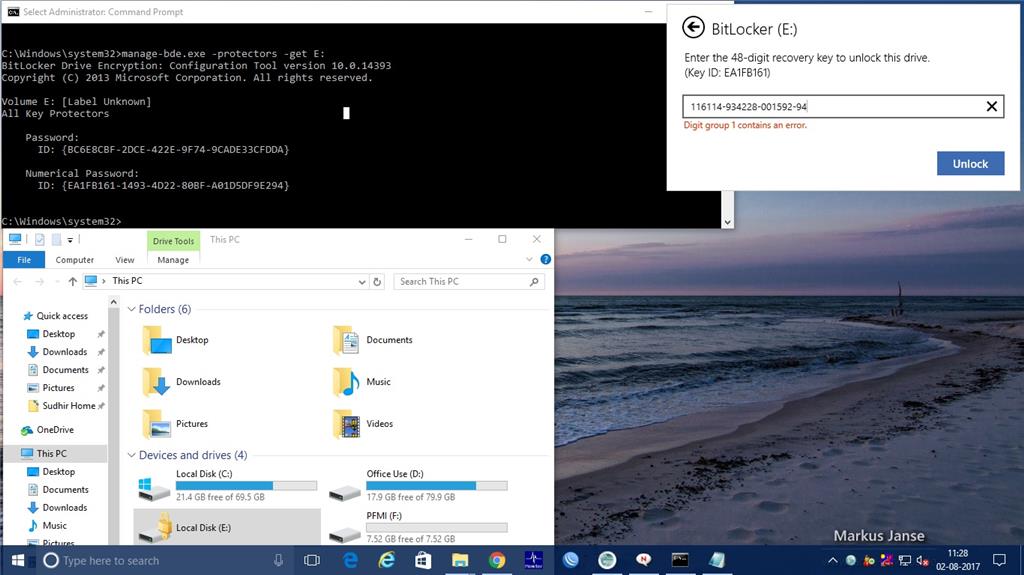
Task: Open the Pictures folder in Folders group
Action: [x=175, y=423]
